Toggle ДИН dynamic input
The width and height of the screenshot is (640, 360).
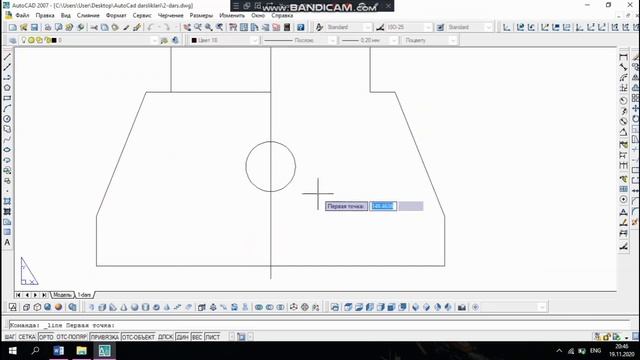tap(182, 337)
